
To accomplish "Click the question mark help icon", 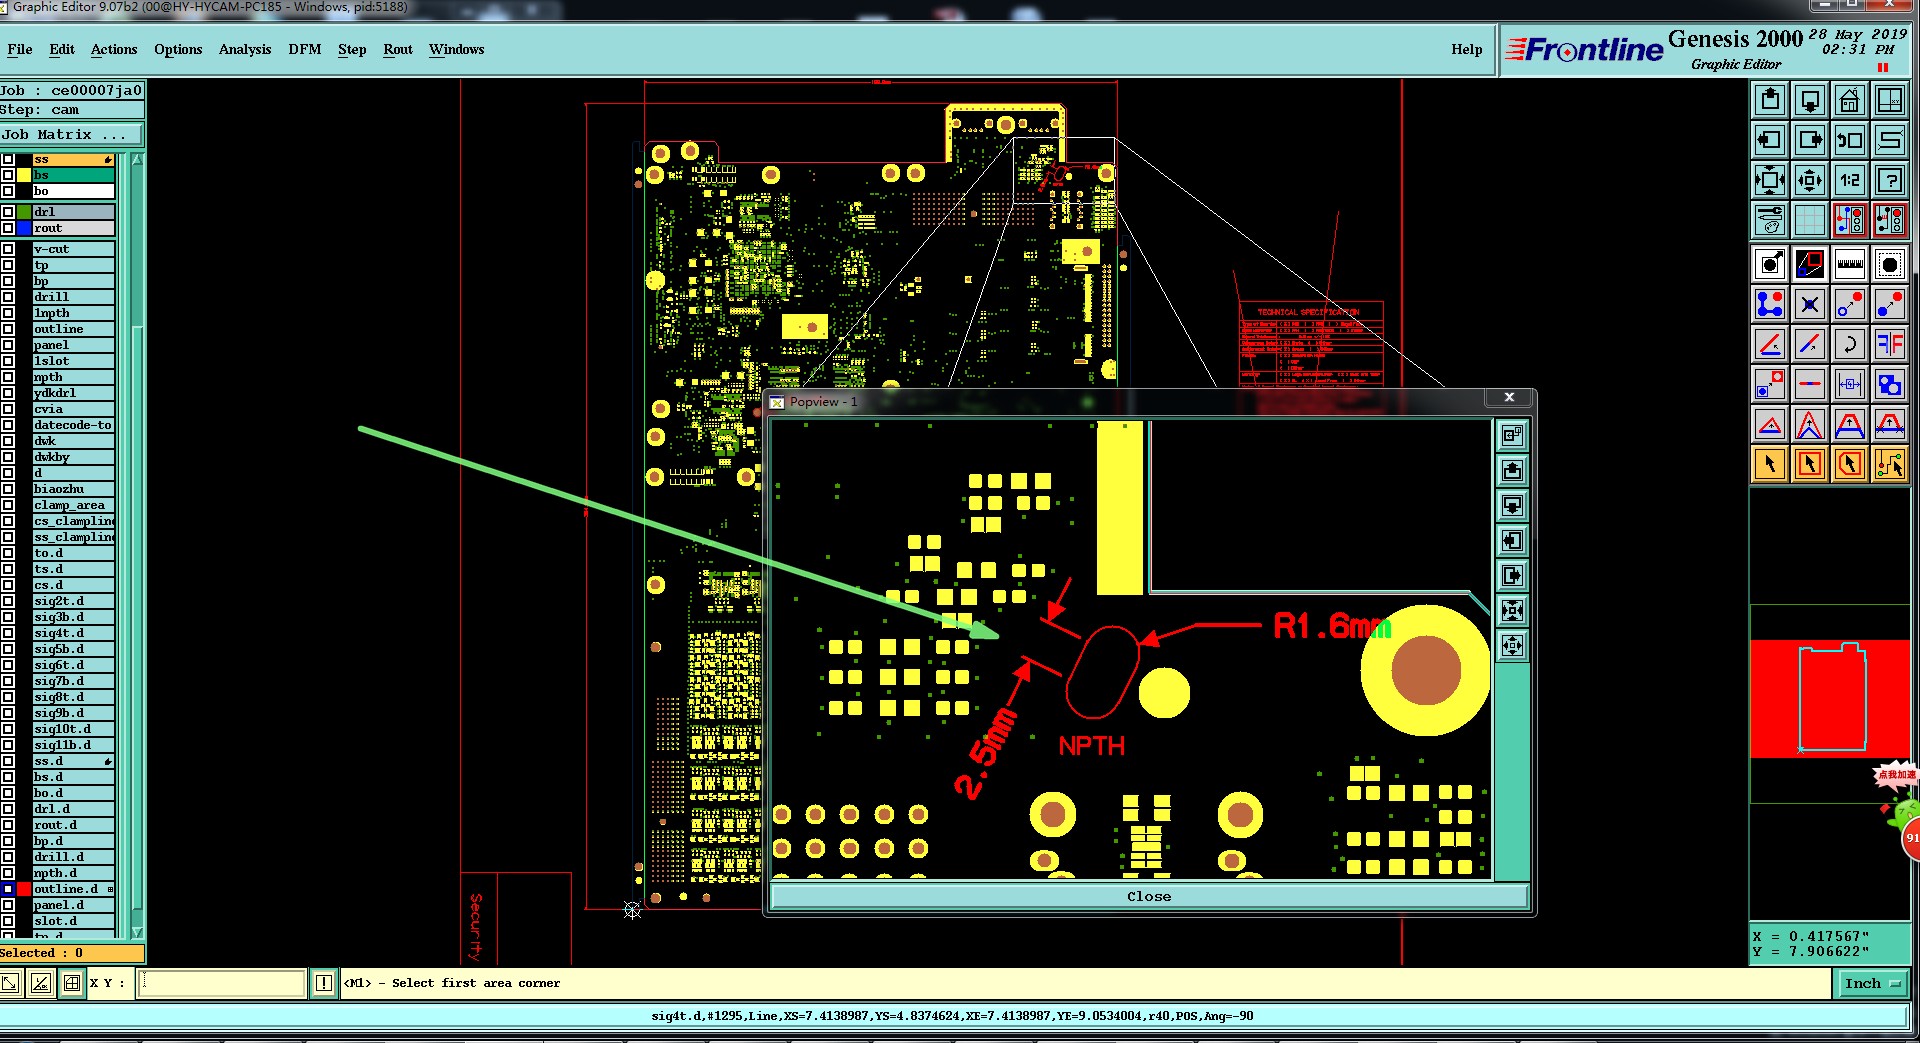I will 1890,180.
